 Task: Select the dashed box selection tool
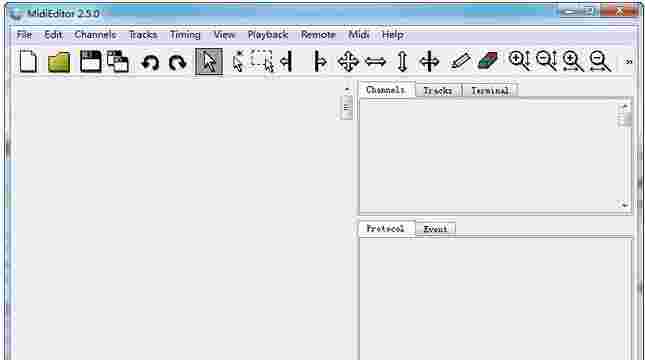click(262, 61)
